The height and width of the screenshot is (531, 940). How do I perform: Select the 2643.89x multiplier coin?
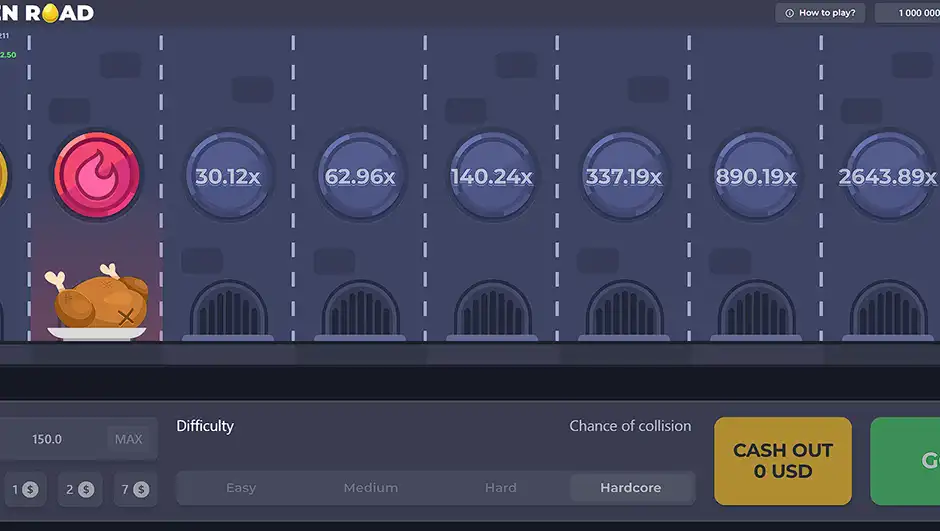pyautogui.click(x=888, y=176)
